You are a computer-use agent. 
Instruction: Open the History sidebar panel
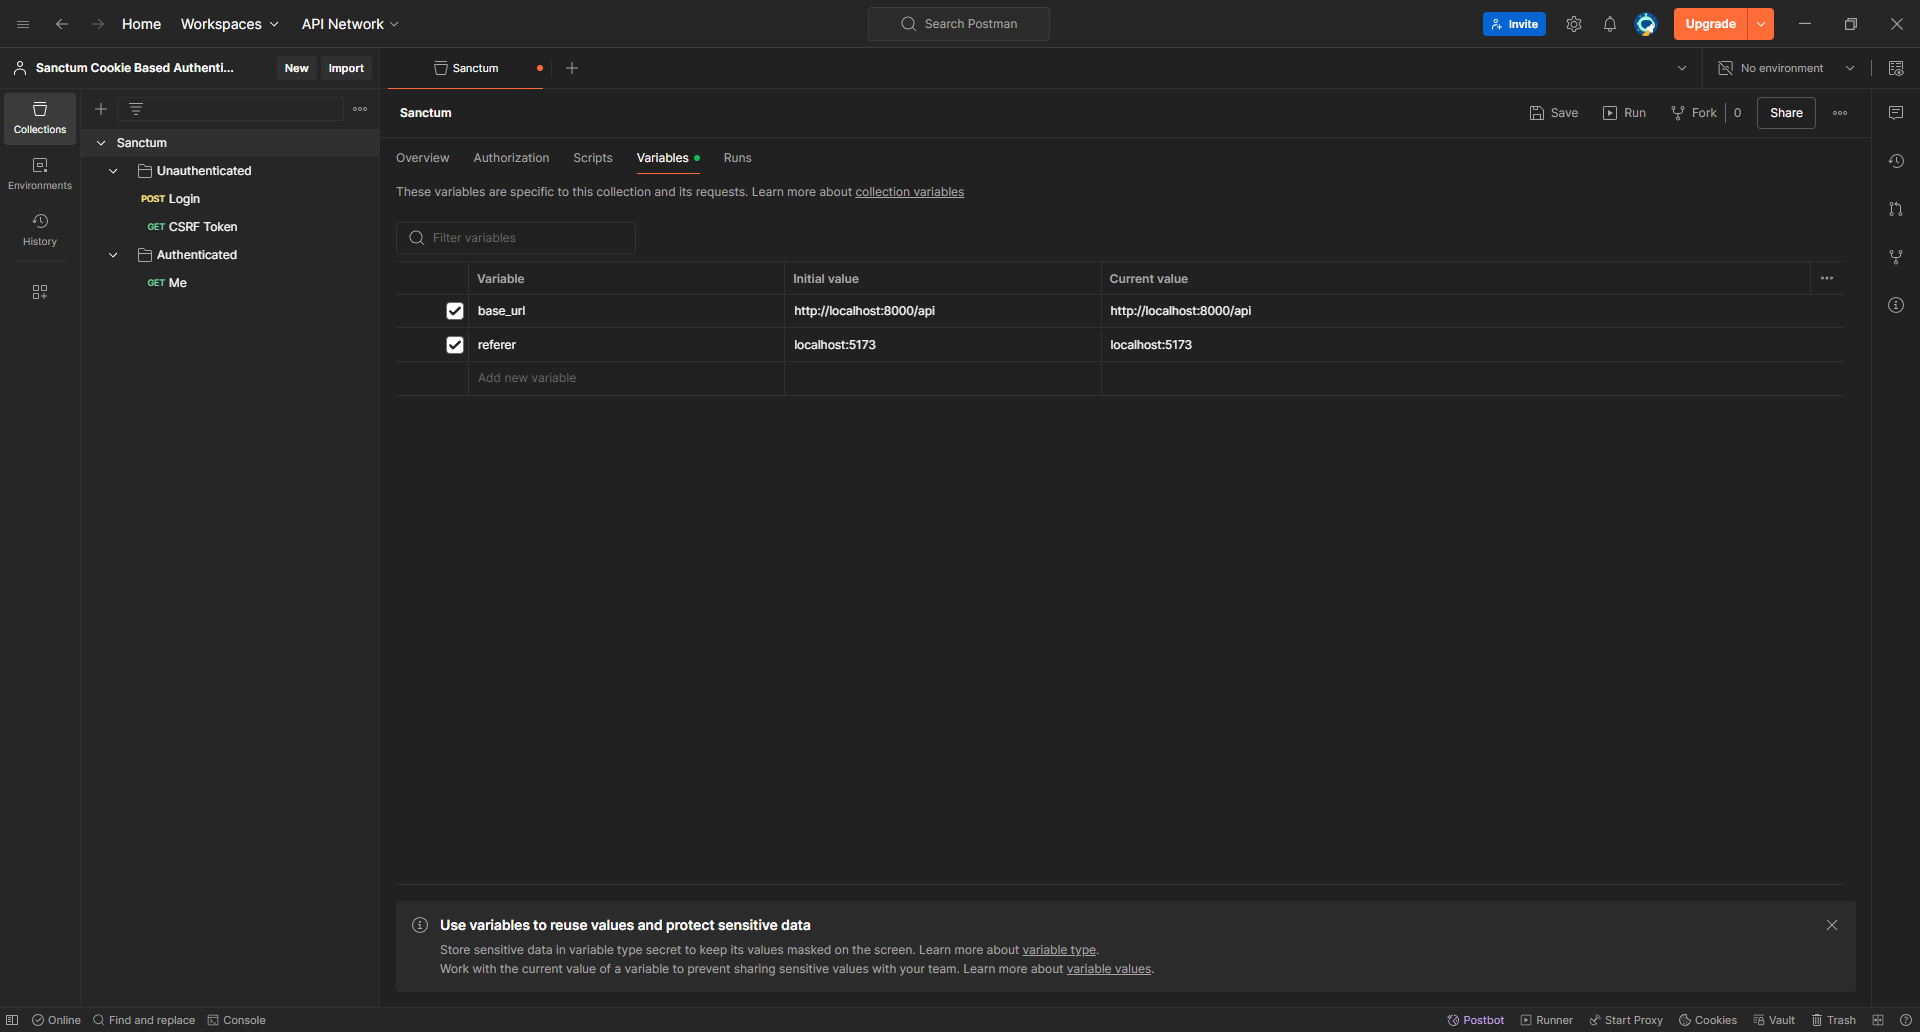(40, 229)
